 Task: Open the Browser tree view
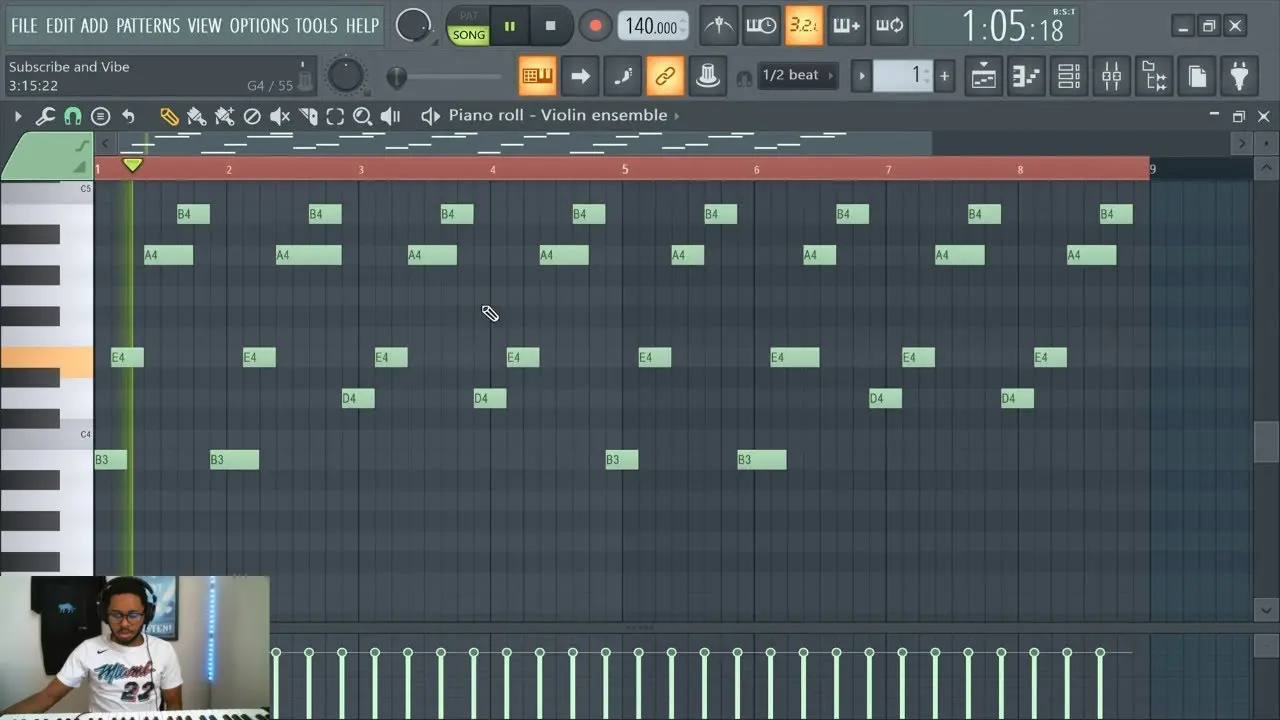click(x=1155, y=76)
